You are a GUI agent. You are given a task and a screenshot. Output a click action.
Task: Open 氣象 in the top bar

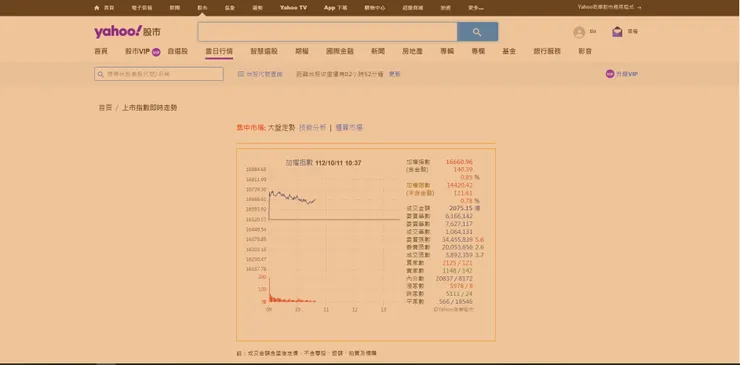point(230,8)
